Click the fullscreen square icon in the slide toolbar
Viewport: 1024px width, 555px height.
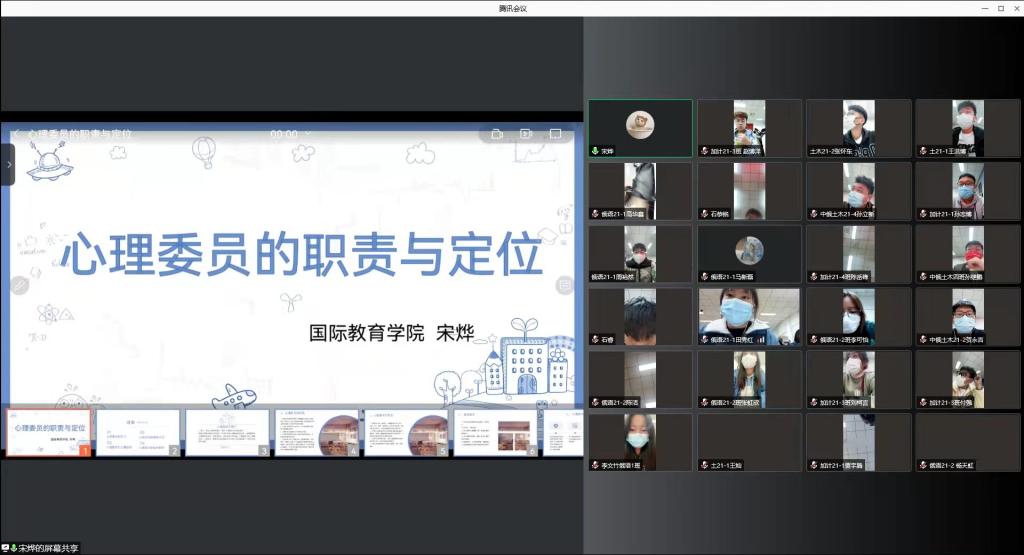click(x=556, y=134)
